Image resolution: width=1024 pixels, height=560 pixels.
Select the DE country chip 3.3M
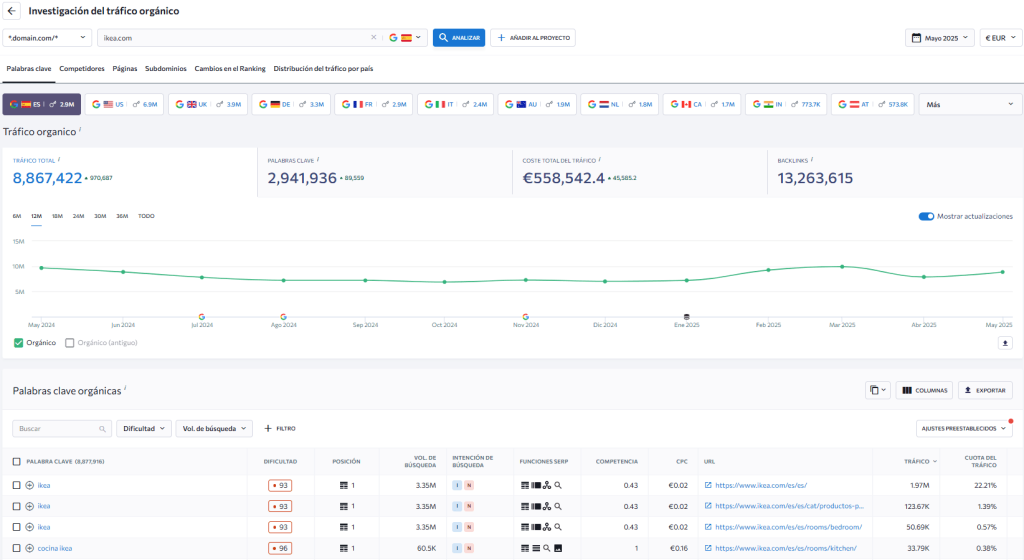tap(291, 104)
